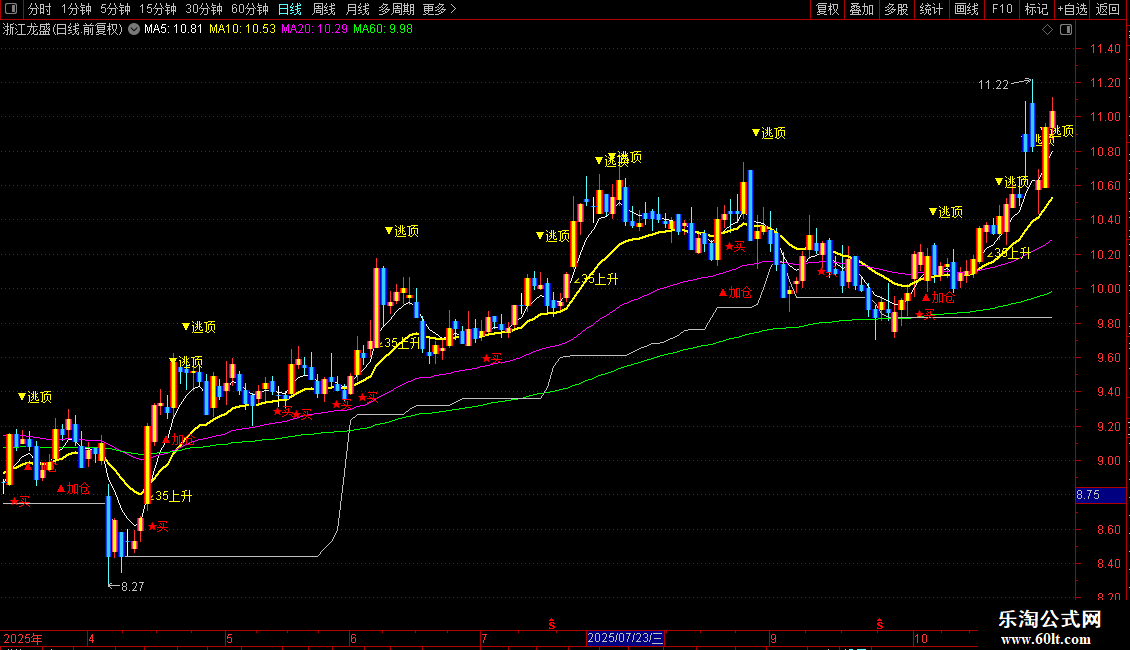Click the 8.27 low price label
Screen dimensions: 1130x650
pos(133,587)
